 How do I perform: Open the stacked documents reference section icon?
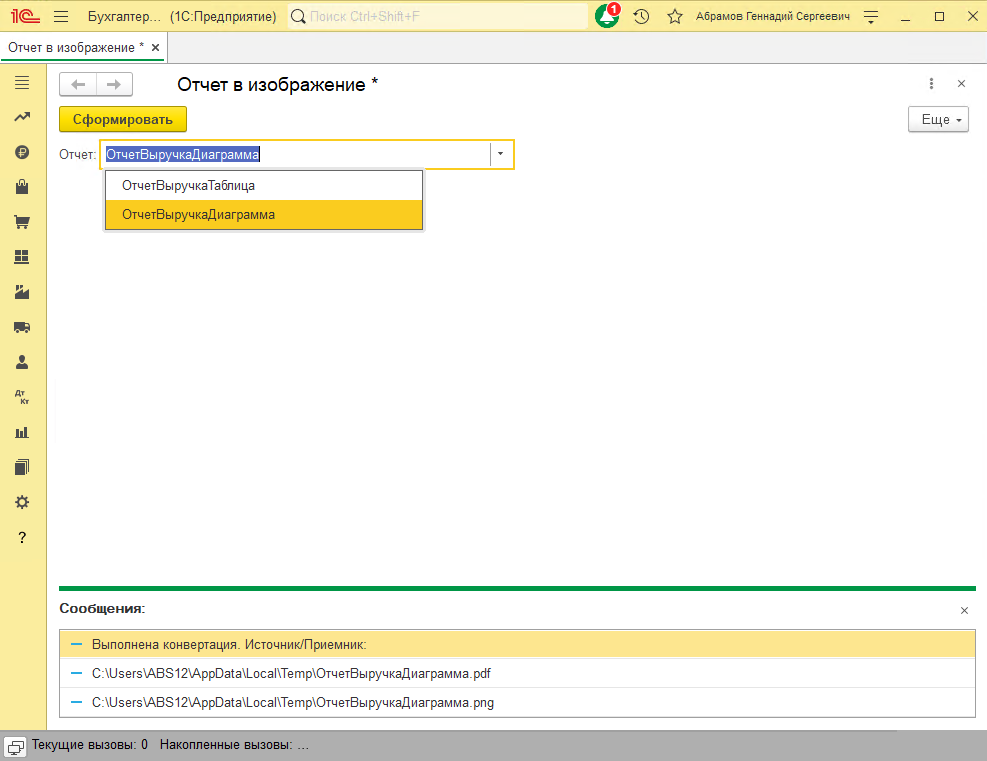[x=22, y=467]
